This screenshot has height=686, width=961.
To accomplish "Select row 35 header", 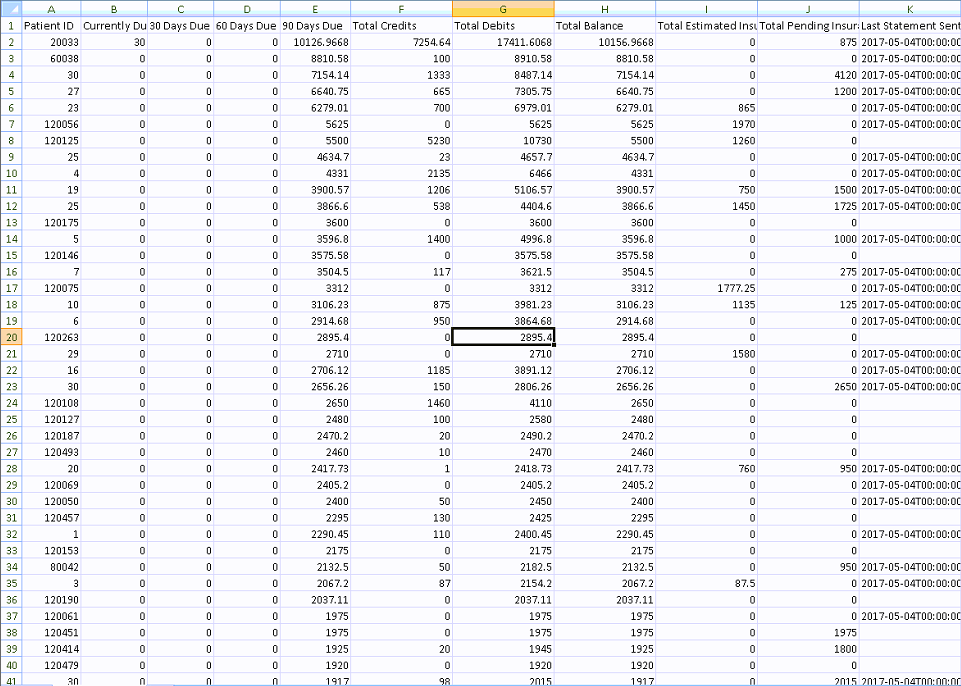I will 10,583.
